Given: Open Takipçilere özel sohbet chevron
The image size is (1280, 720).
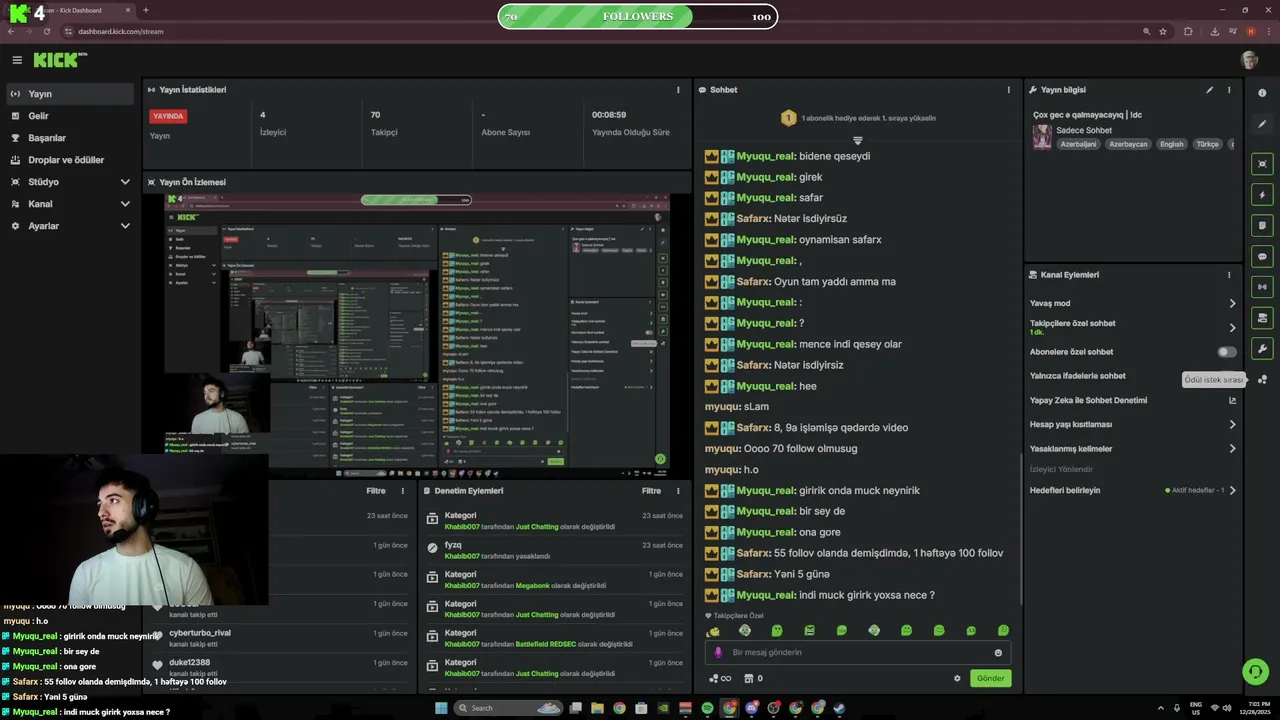Looking at the screenshot, I should coord(1232,327).
